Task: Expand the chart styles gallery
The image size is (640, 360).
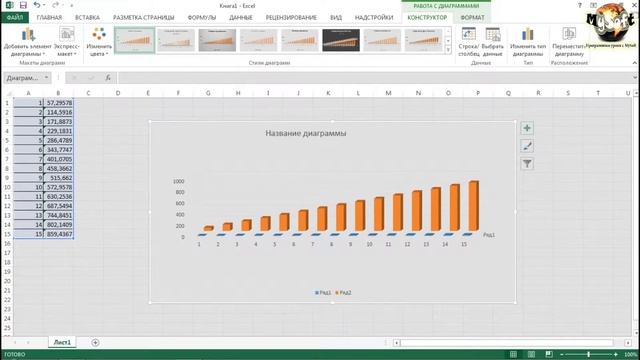Action: [448, 49]
